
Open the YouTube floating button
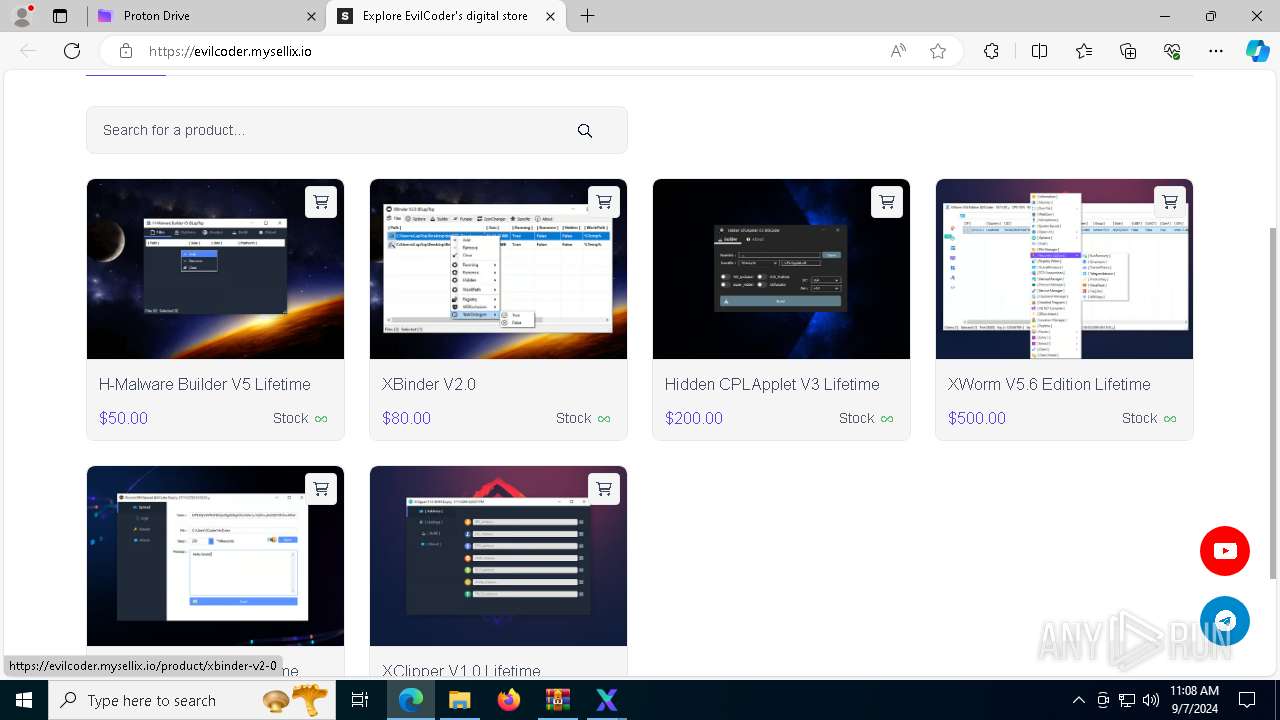point(1225,551)
